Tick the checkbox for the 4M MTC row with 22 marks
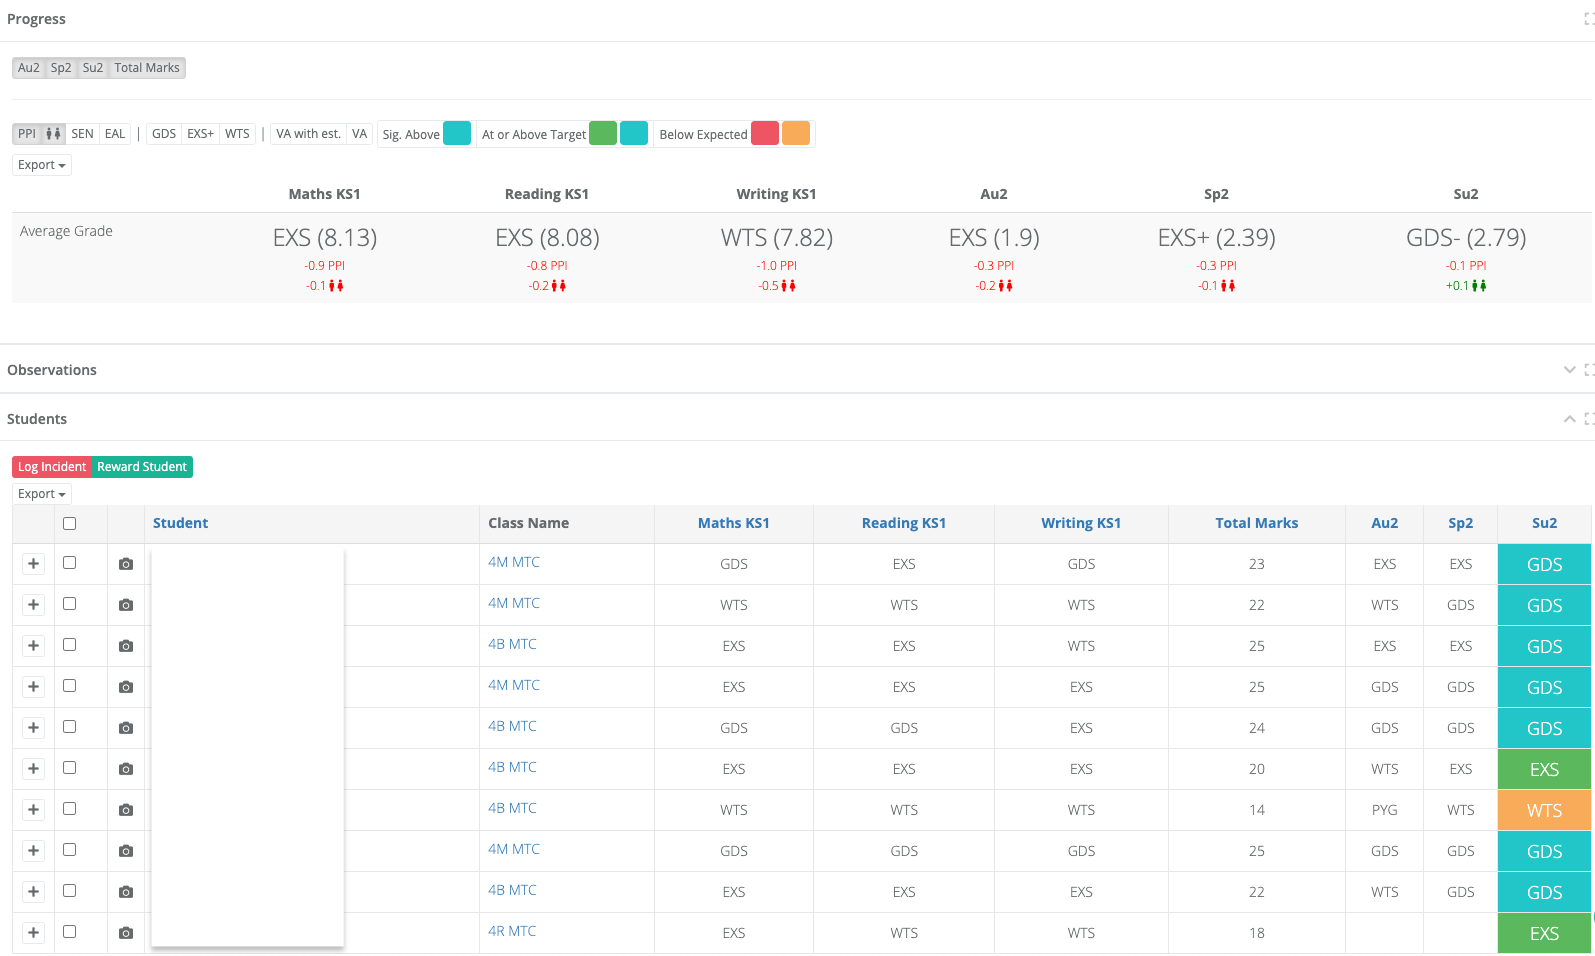 [69, 604]
